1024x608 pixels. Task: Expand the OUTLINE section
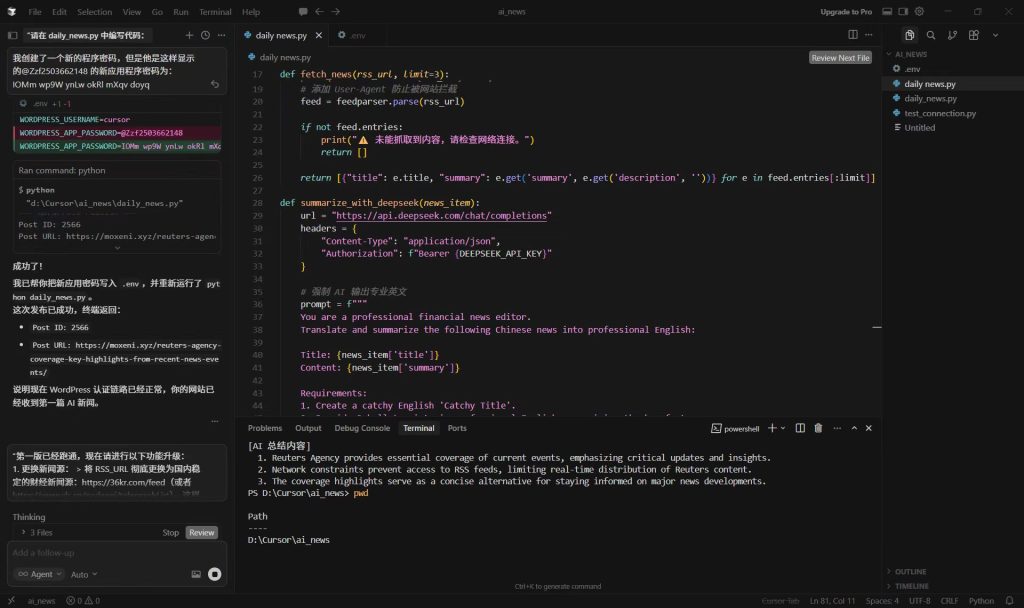(911, 572)
